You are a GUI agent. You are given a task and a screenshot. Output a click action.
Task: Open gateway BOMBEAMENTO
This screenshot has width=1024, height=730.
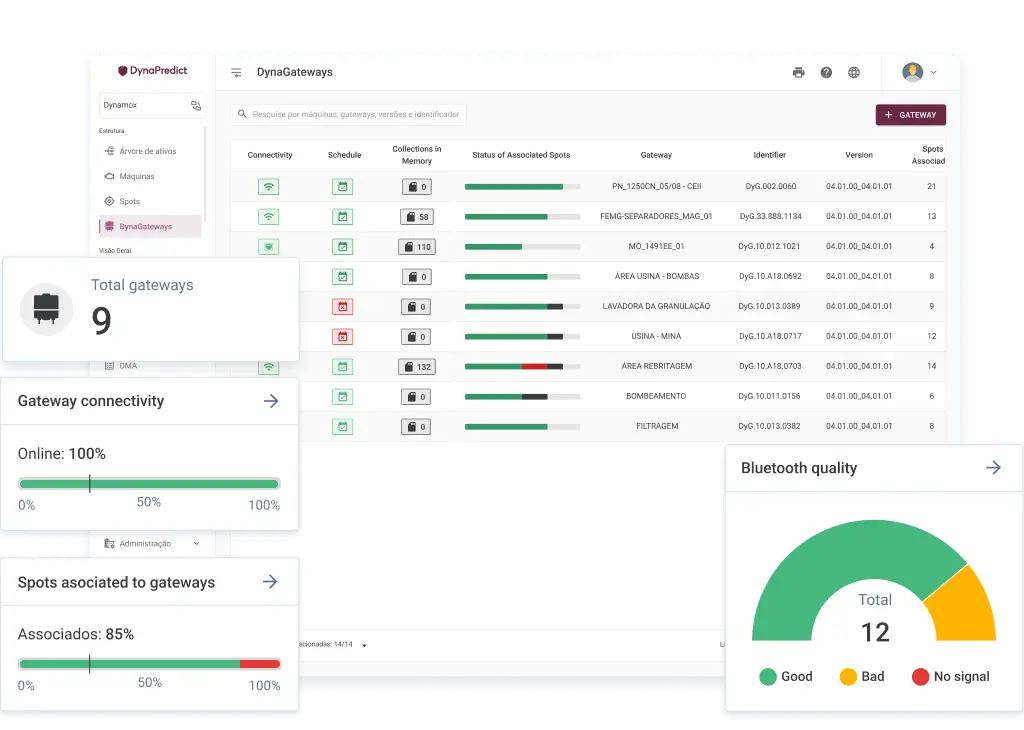click(656, 396)
